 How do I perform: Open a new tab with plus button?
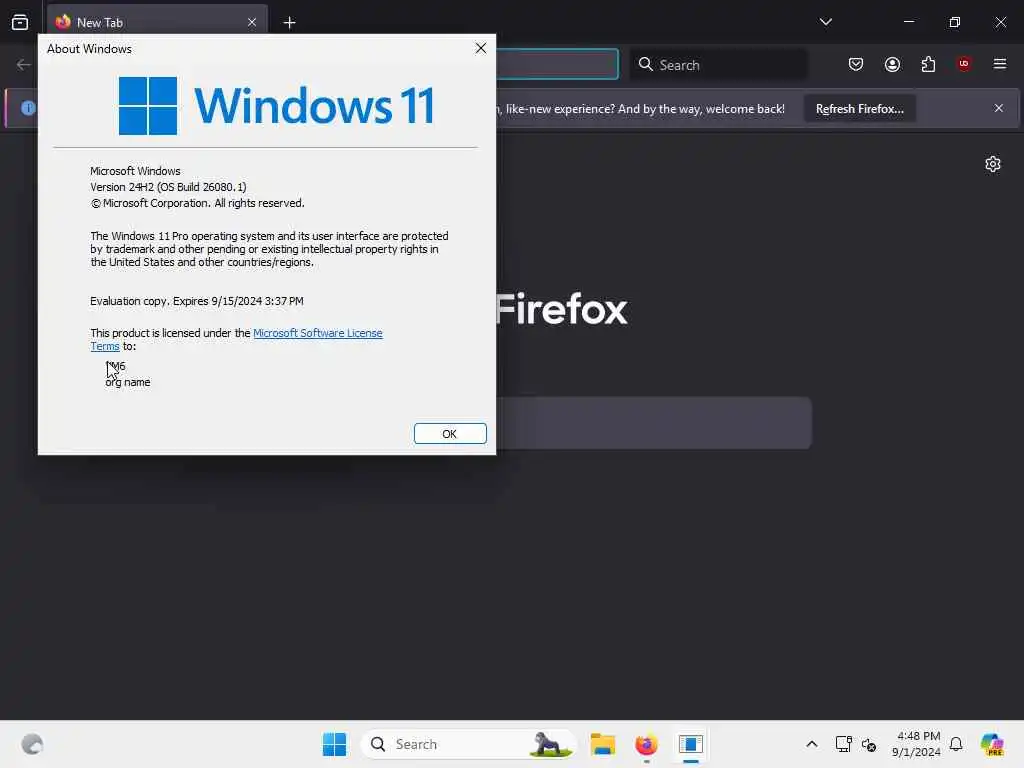coord(289,23)
